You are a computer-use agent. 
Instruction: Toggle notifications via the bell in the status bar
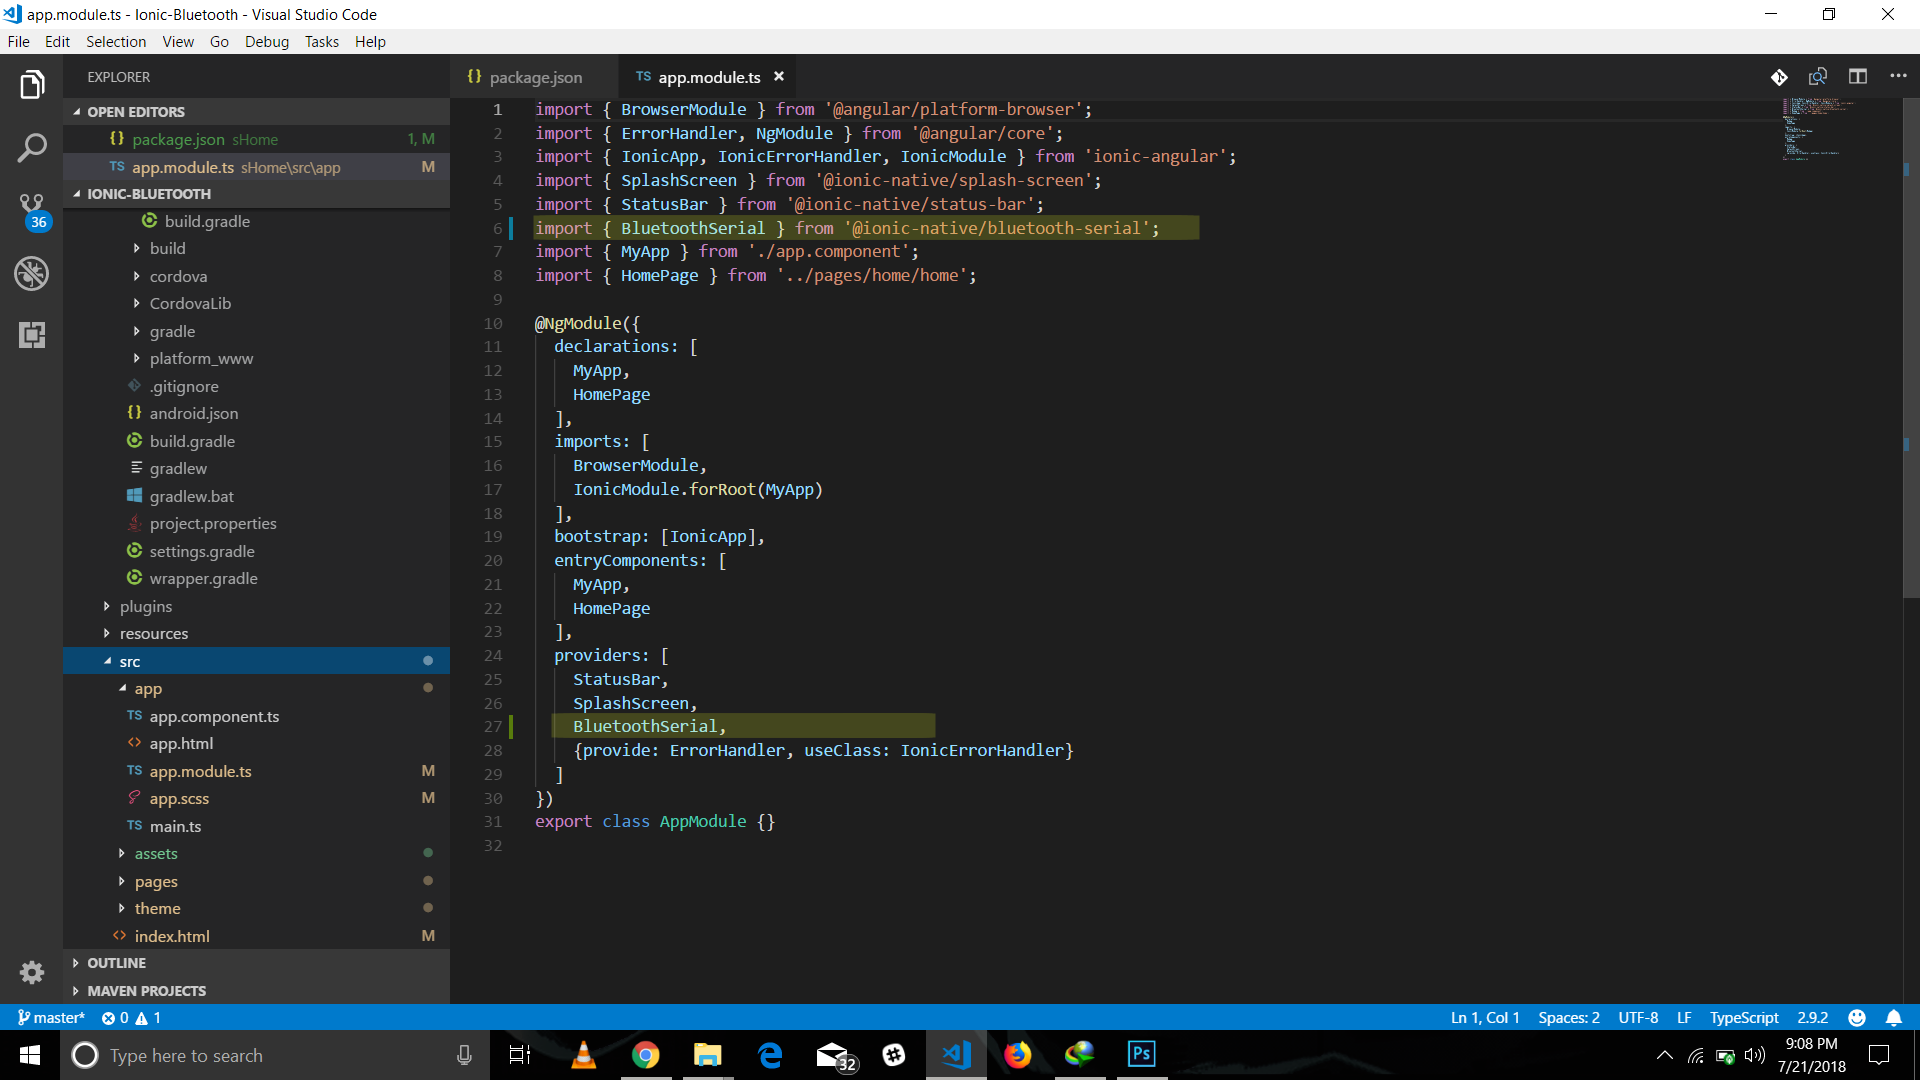(x=1895, y=1017)
